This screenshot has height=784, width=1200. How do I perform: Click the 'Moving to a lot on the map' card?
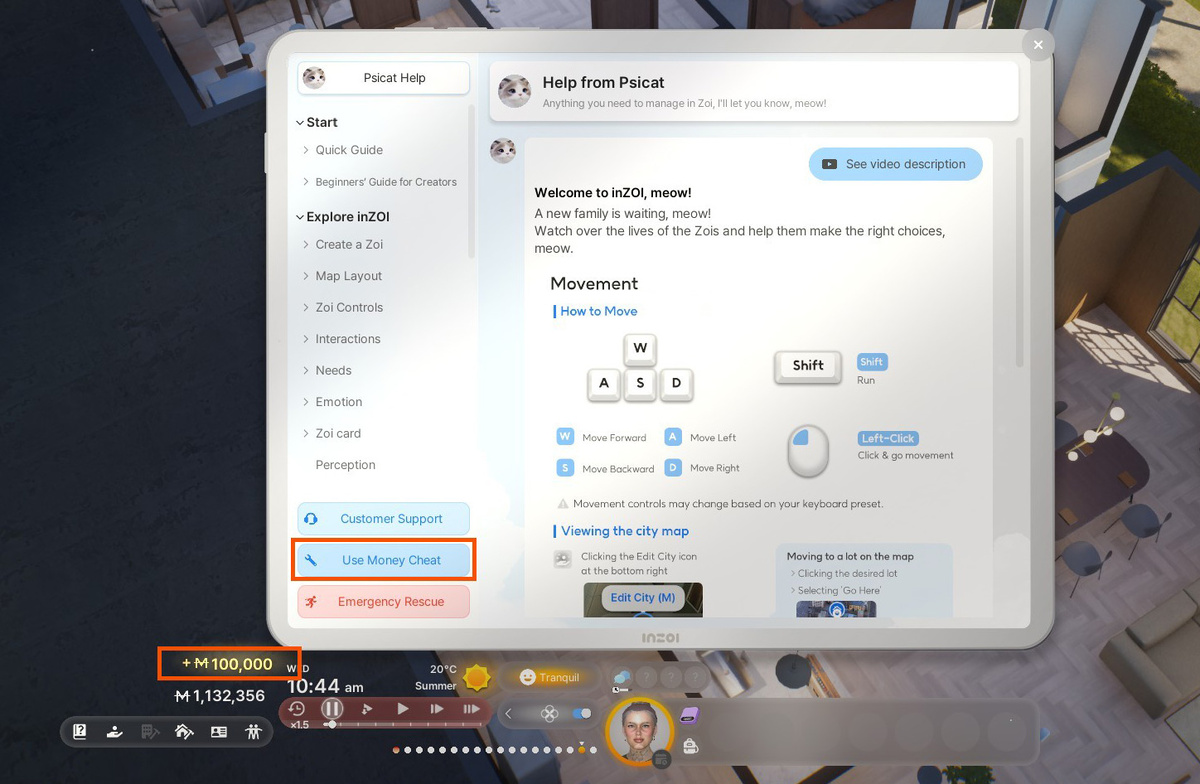coord(864,581)
